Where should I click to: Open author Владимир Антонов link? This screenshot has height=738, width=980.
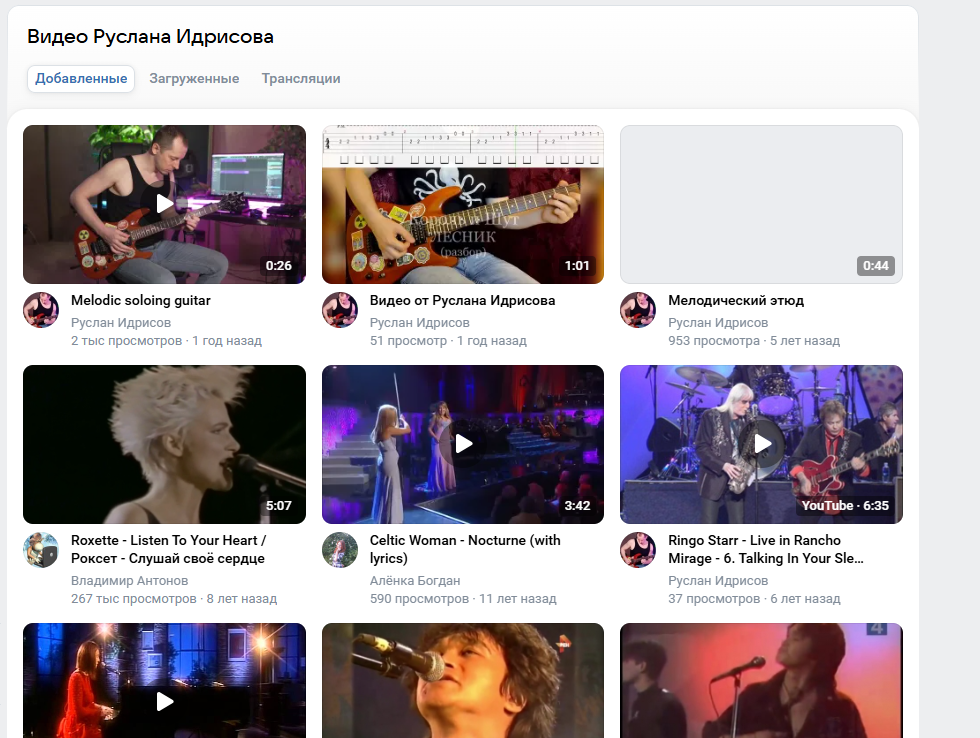tap(129, 581)
